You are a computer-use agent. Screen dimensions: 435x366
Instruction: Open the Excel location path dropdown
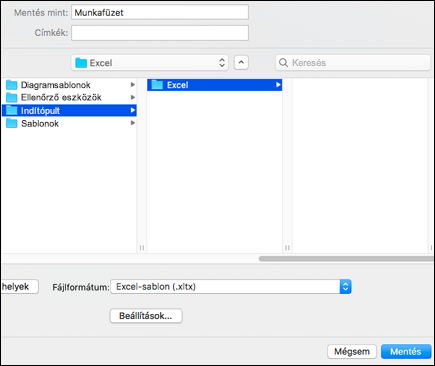click(x=150, y=63)
